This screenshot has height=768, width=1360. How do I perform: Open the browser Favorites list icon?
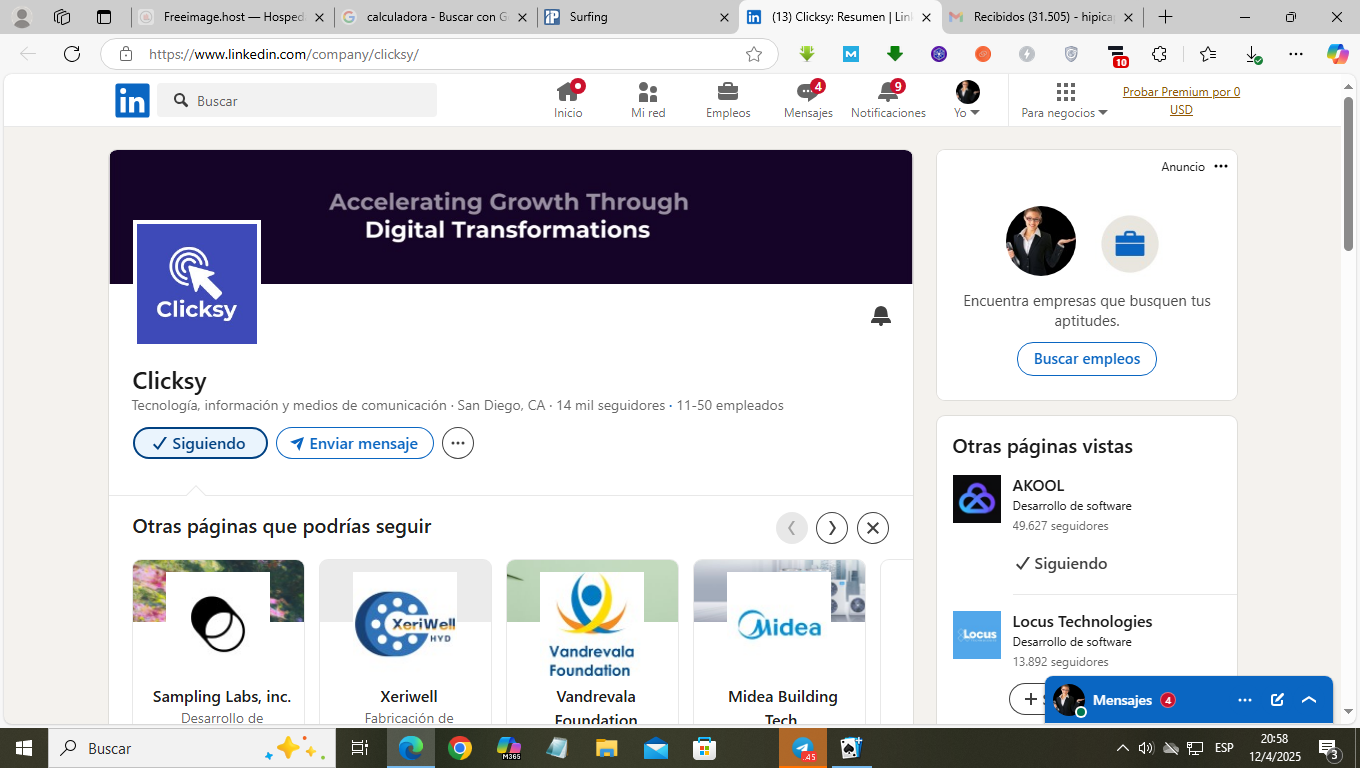click(x=1208, y=54)
